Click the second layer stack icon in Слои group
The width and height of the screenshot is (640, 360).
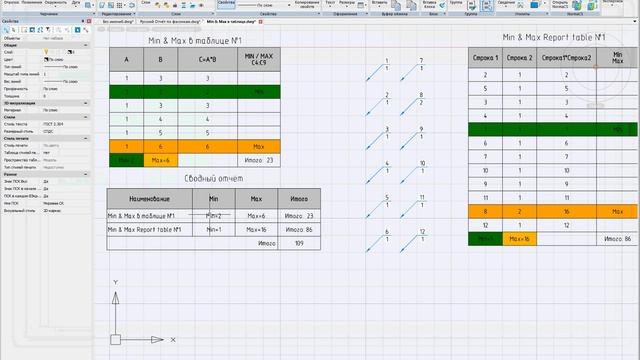click(x=167, y=5)
